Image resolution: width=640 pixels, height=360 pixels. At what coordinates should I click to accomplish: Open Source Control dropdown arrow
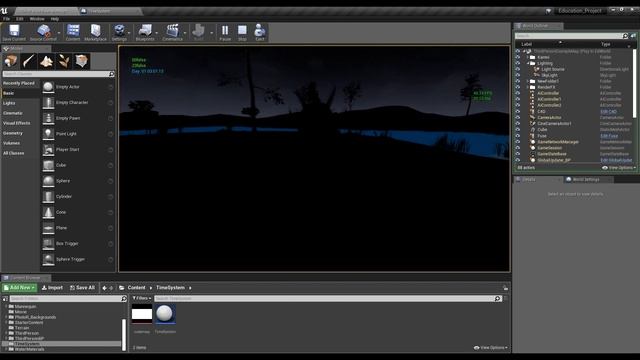[59, 33]
